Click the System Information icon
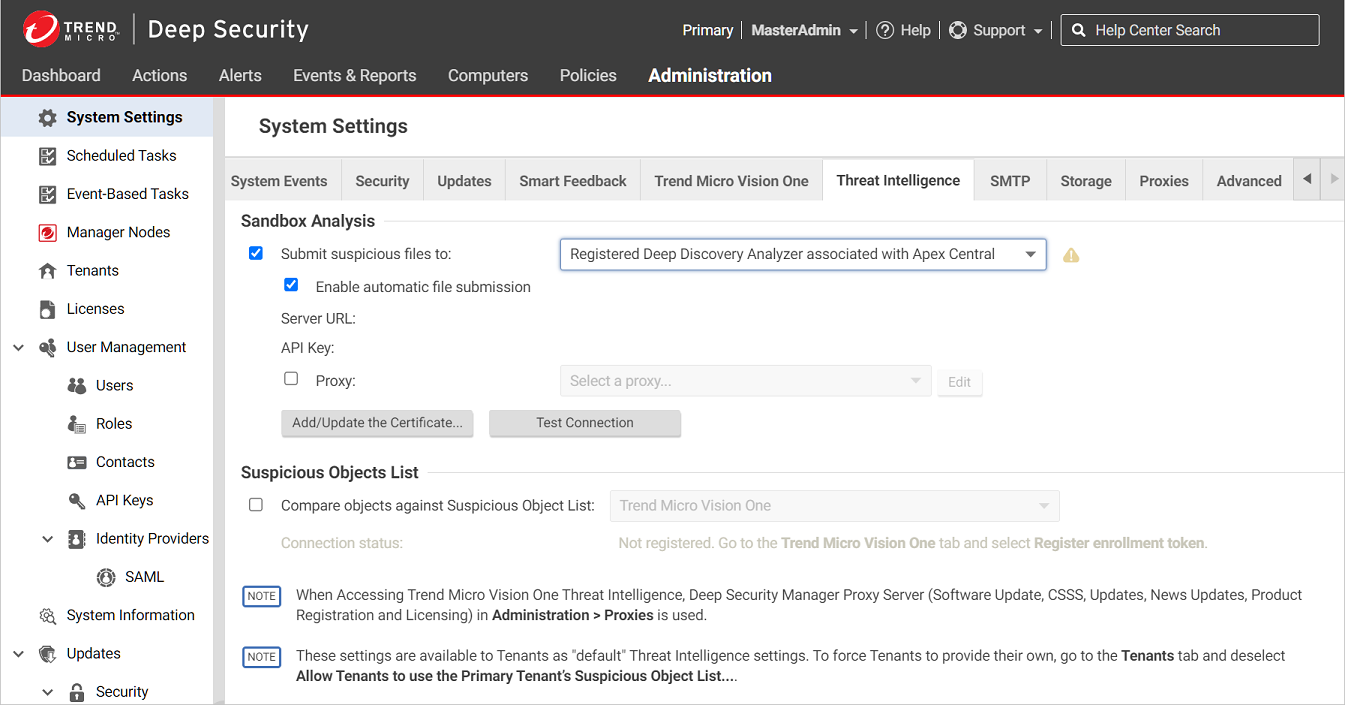The width and height of the screenshot is (1345, 705). [47, 616]
